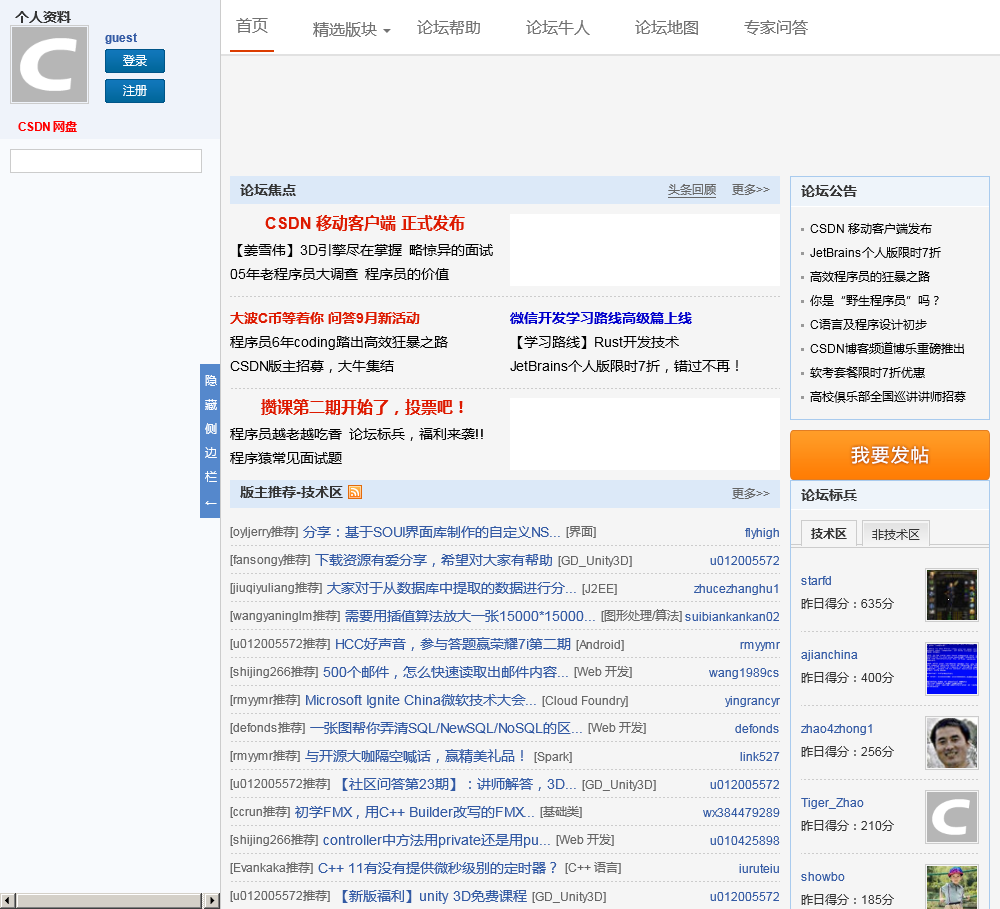Go to the 首页 tab
Viewport: 1000px width, 909px height.
pos(252,26)
